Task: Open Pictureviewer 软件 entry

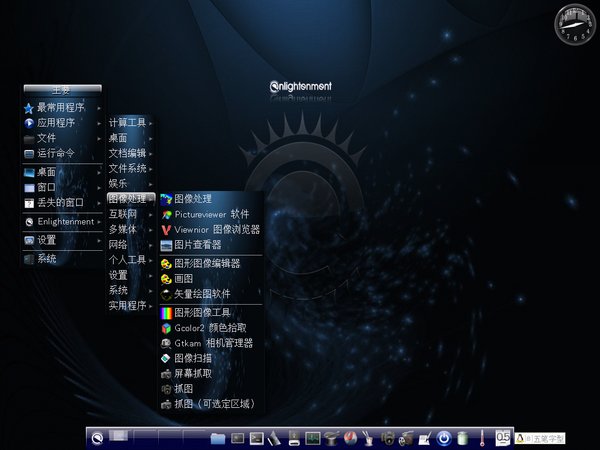Action: tap(211, 214)
